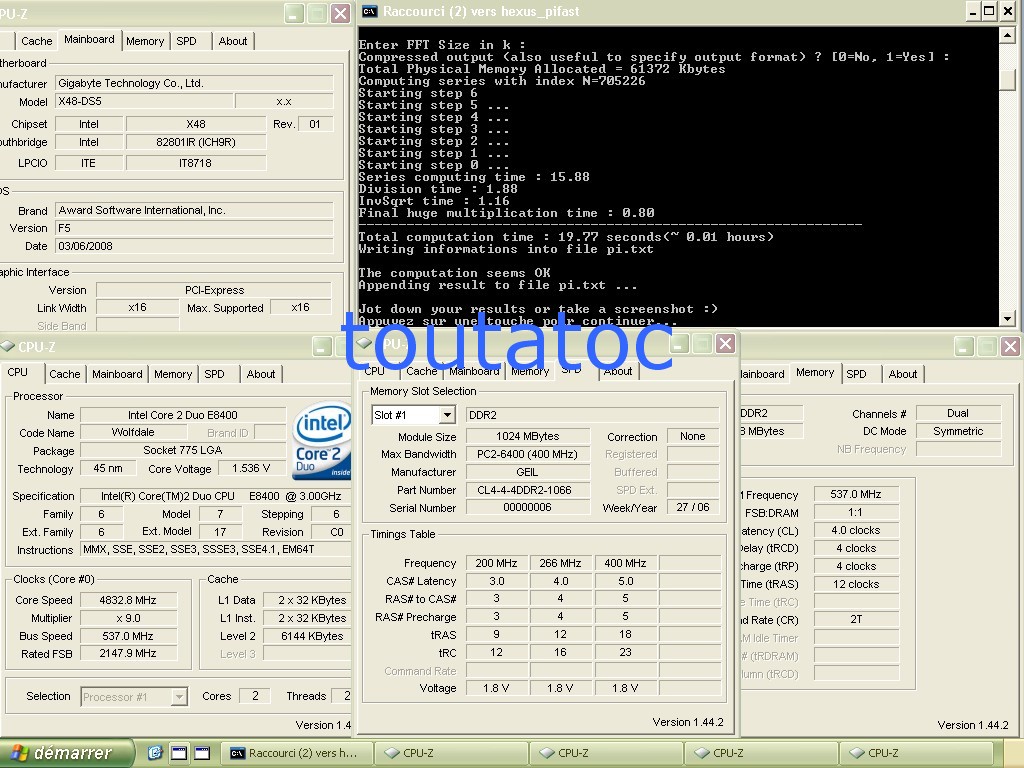
Task: Select the CPU tab in the CPU window
Action: coord(18,372)
